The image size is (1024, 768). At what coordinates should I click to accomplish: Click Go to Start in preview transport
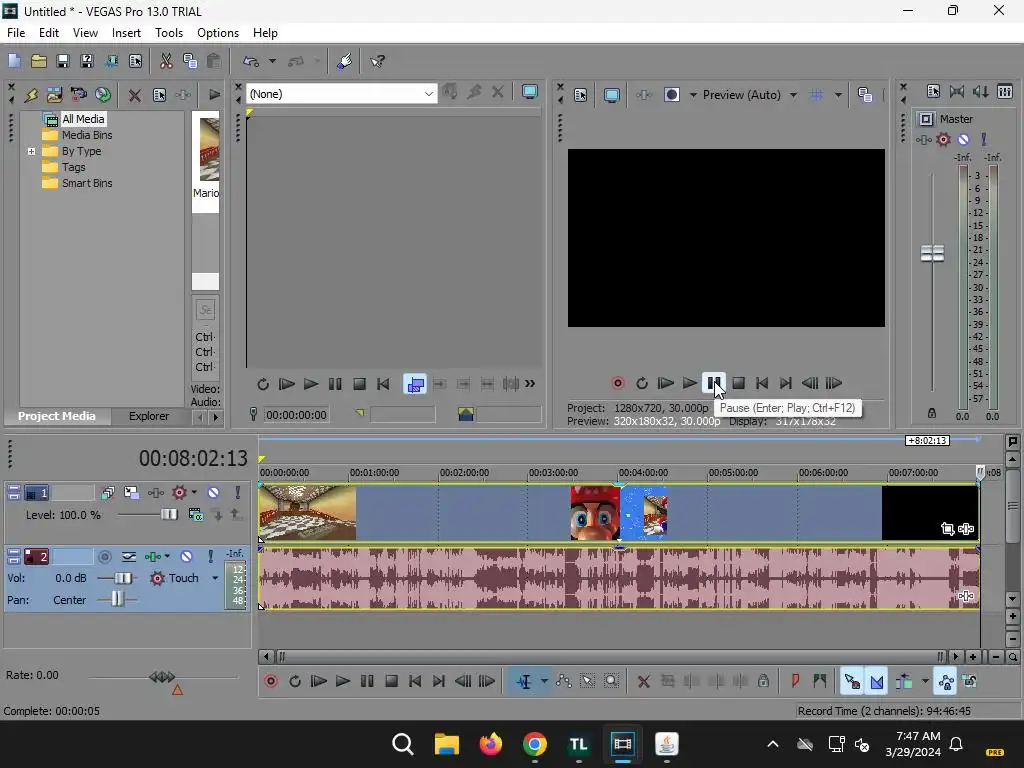[761, 383]
